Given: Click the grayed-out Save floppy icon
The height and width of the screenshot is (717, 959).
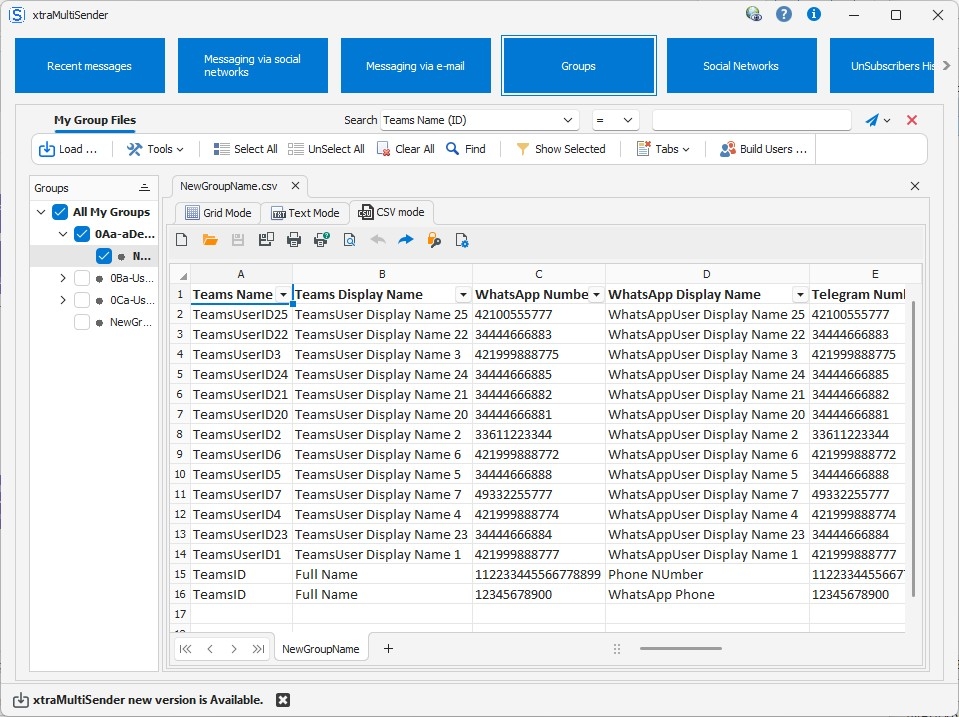Looking at the screenshot, I should tap(238, 240).
